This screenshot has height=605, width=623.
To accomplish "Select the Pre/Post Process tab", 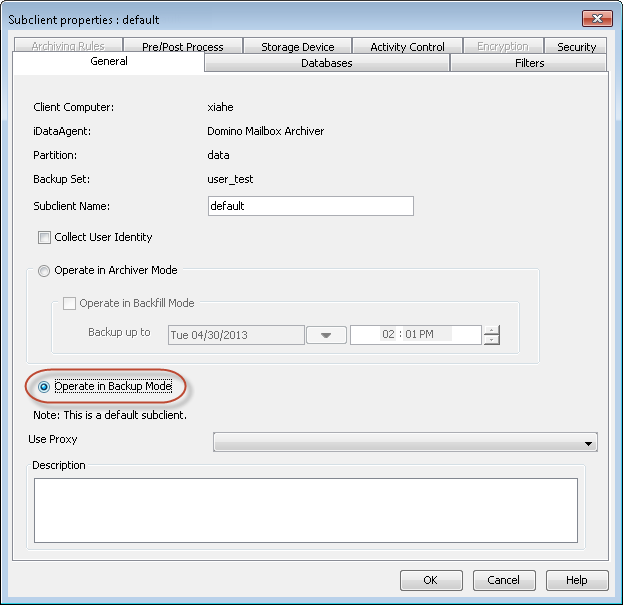I will (x=183, y=46).
